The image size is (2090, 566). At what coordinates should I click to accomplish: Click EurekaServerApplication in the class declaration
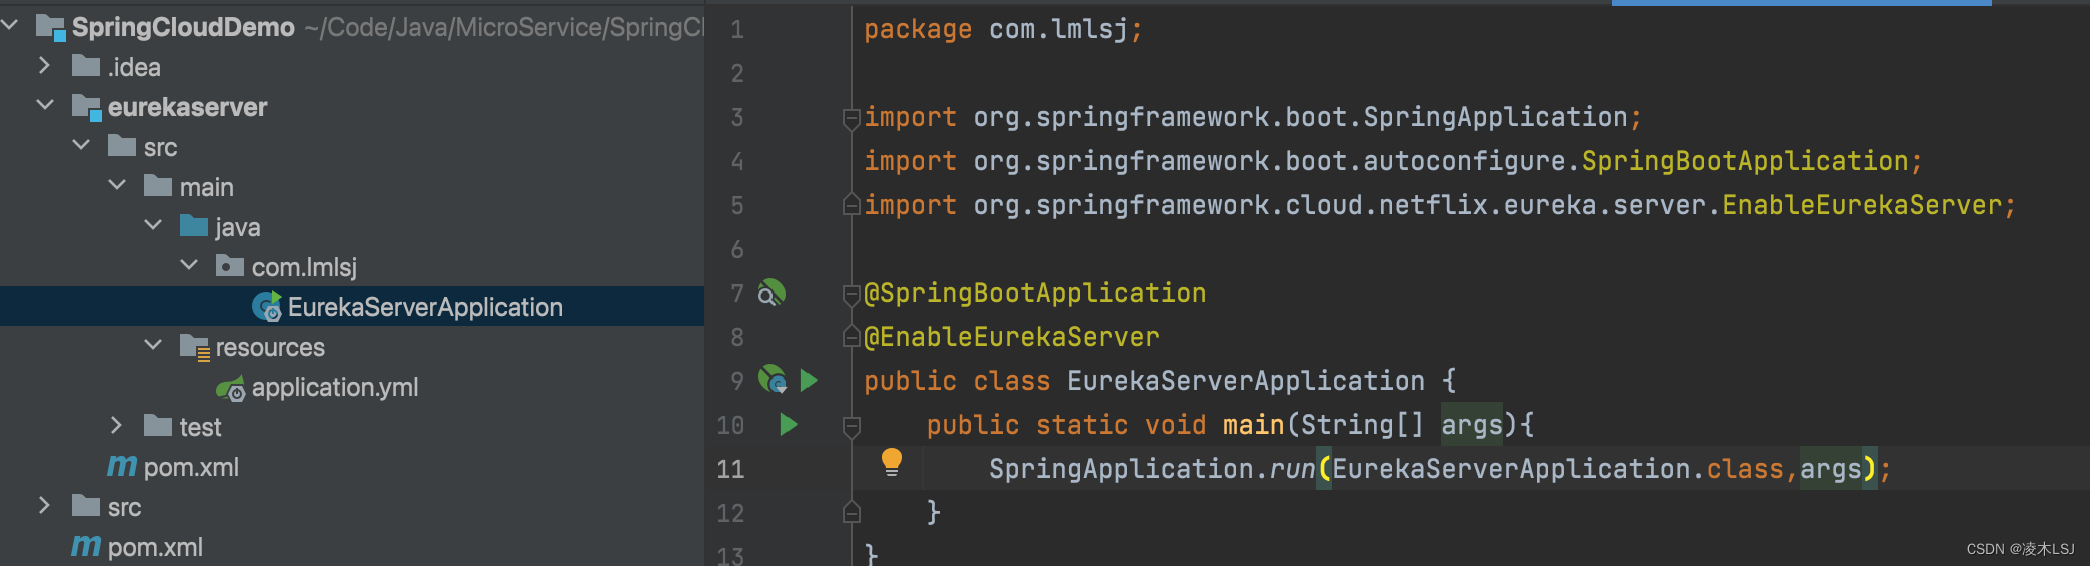[1246, 381]
